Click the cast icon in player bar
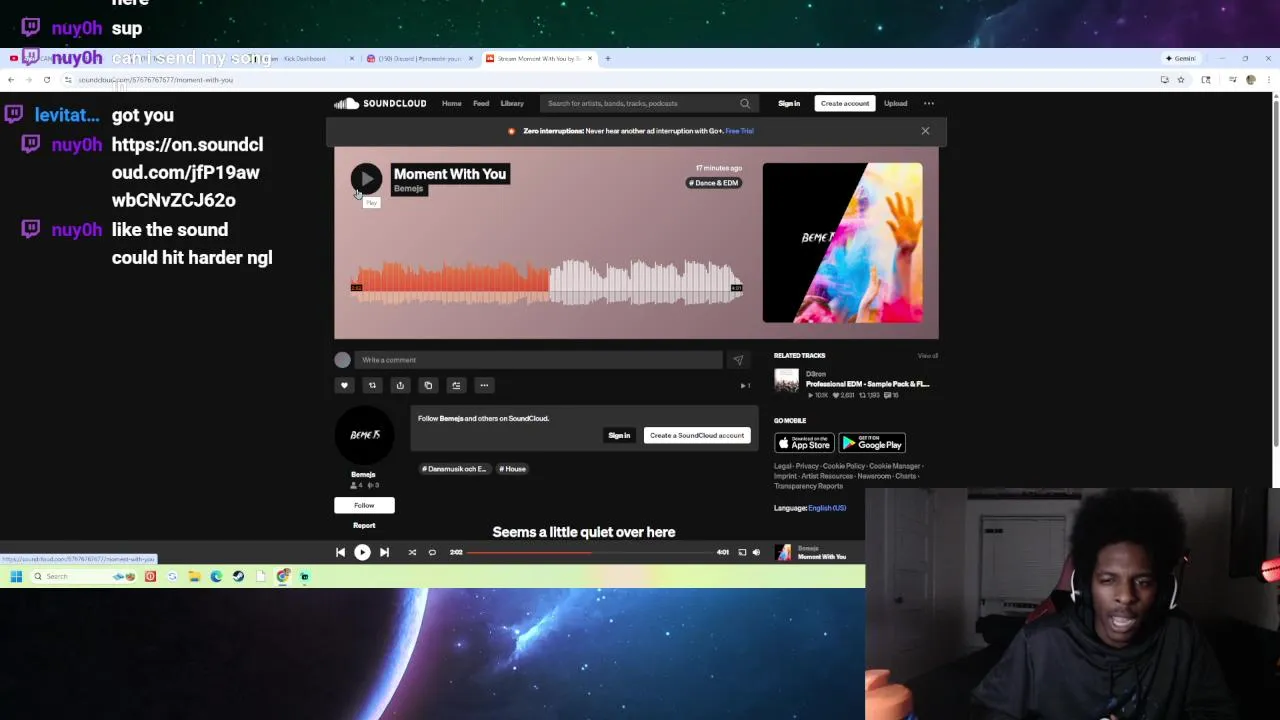Image resolution: width=1280 pixels, height=720 pixels. (742, 552)
